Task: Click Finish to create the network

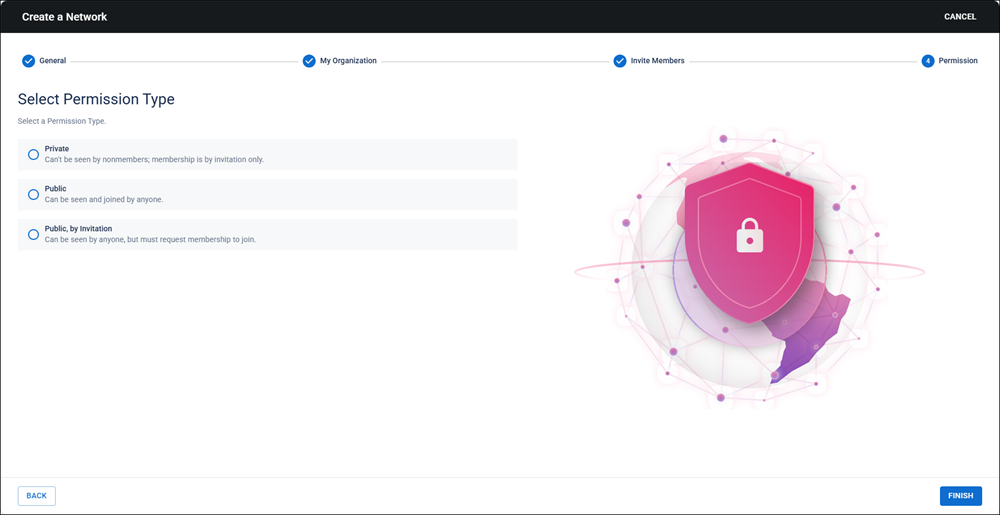Action: tap(960, 496)
